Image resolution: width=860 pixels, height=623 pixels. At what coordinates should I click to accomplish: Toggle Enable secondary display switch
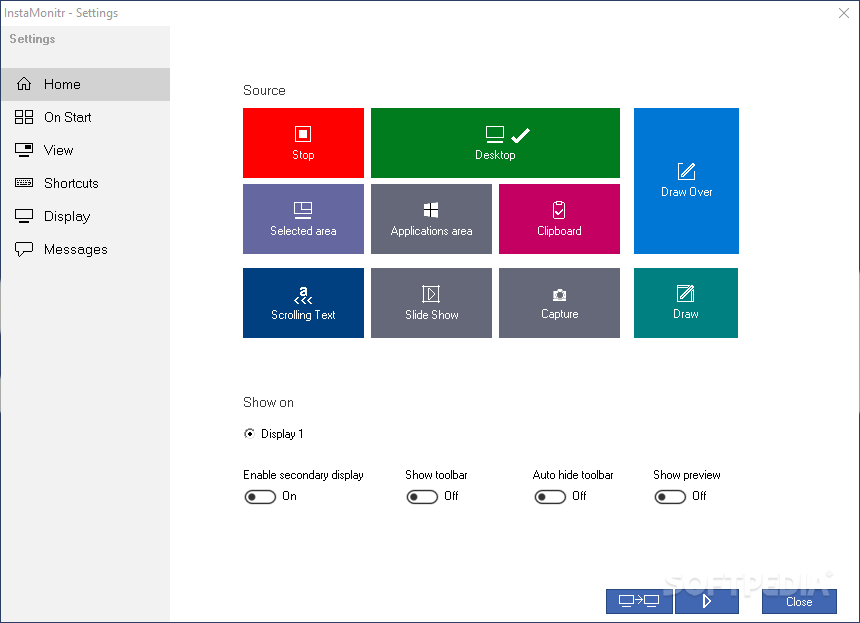pyautogui.click(x=260, y=497)
